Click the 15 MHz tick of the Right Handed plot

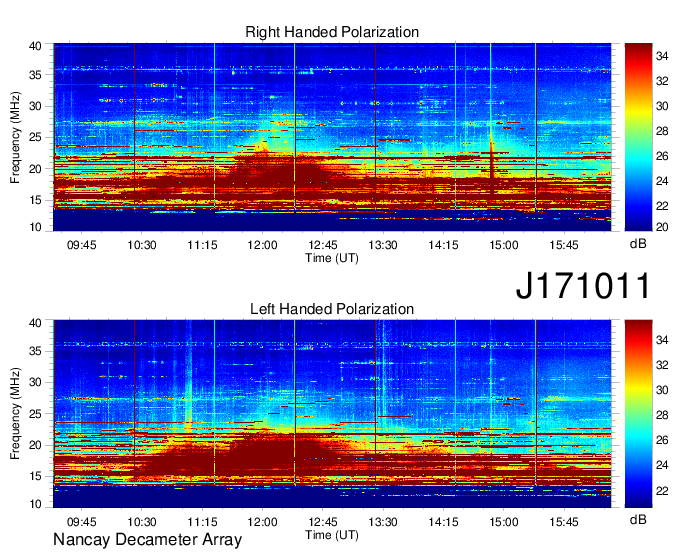[x=35, y=200]
